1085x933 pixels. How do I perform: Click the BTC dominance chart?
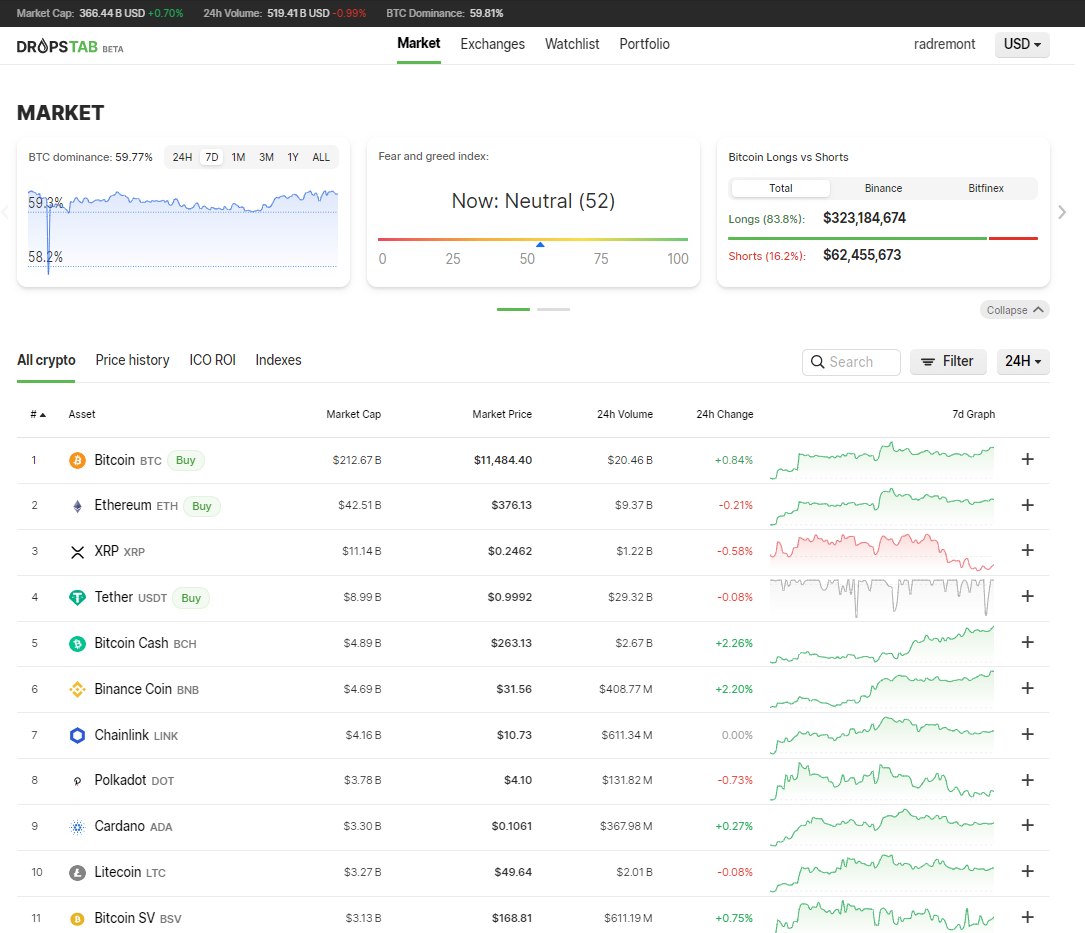[x=183, y=230]
